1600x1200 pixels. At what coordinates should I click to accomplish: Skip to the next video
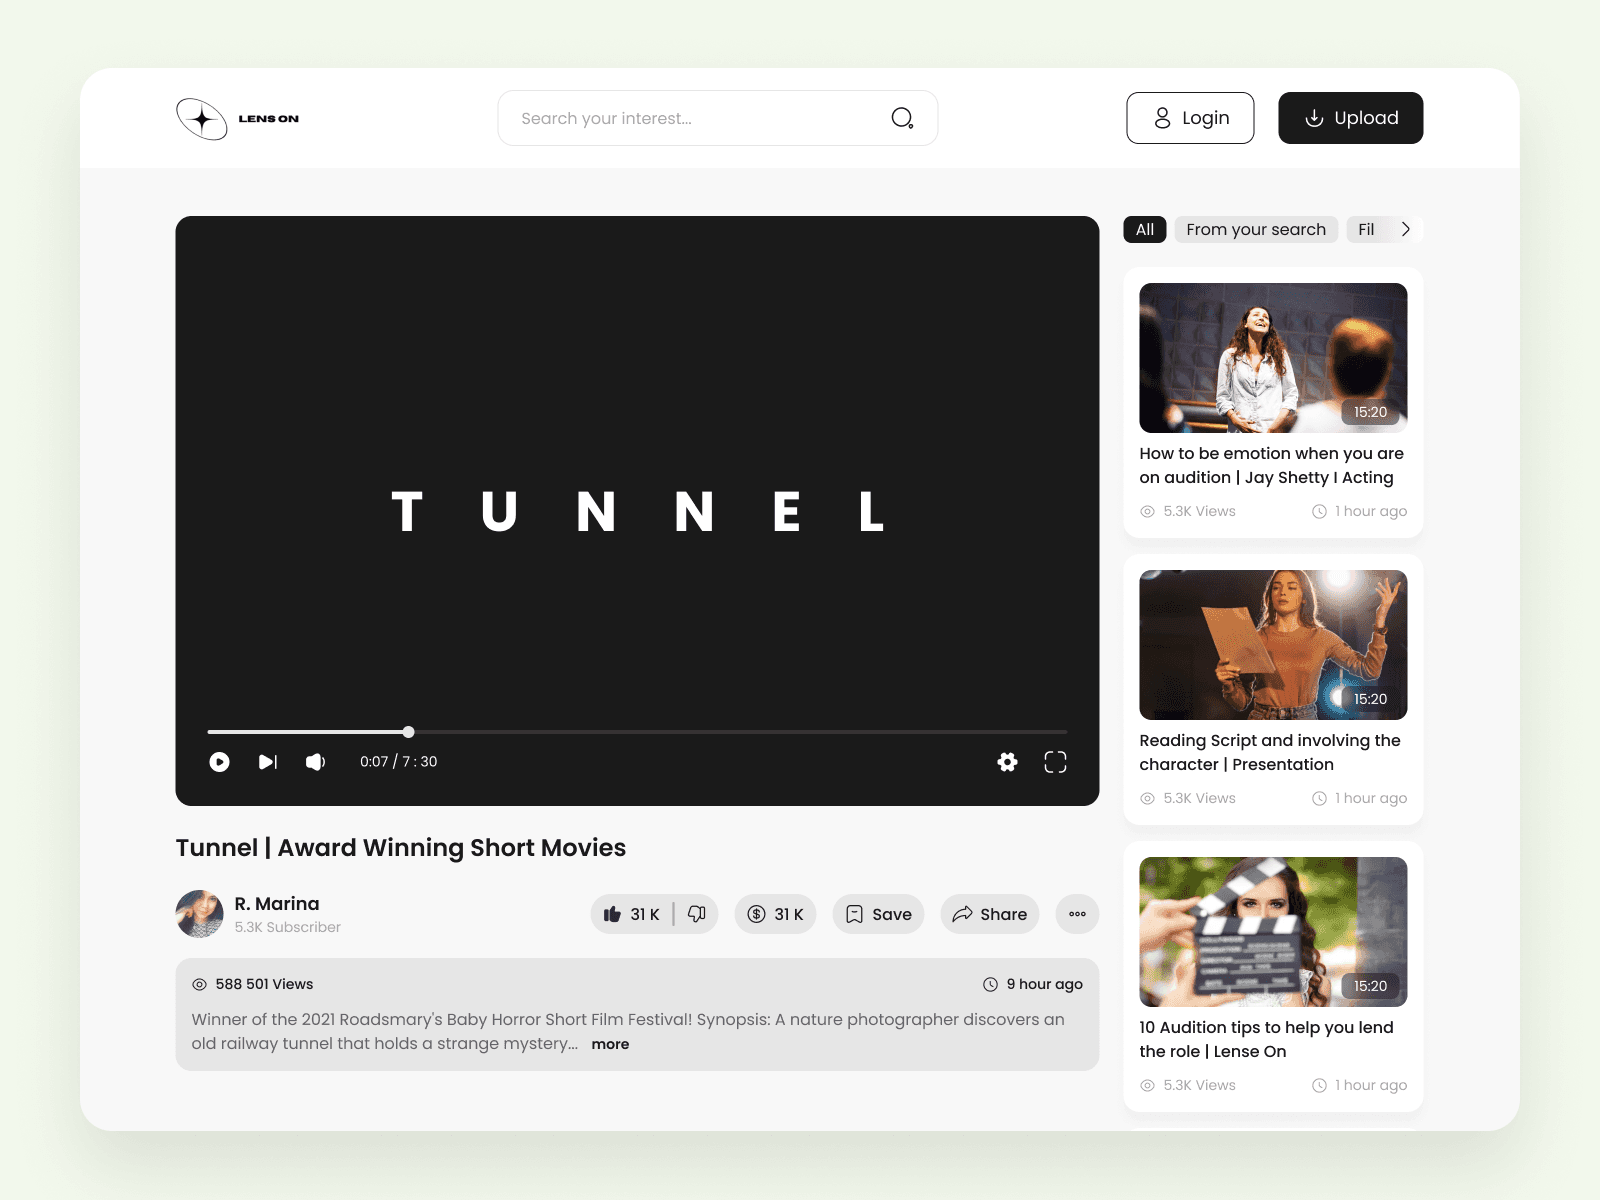pos(268,762)
